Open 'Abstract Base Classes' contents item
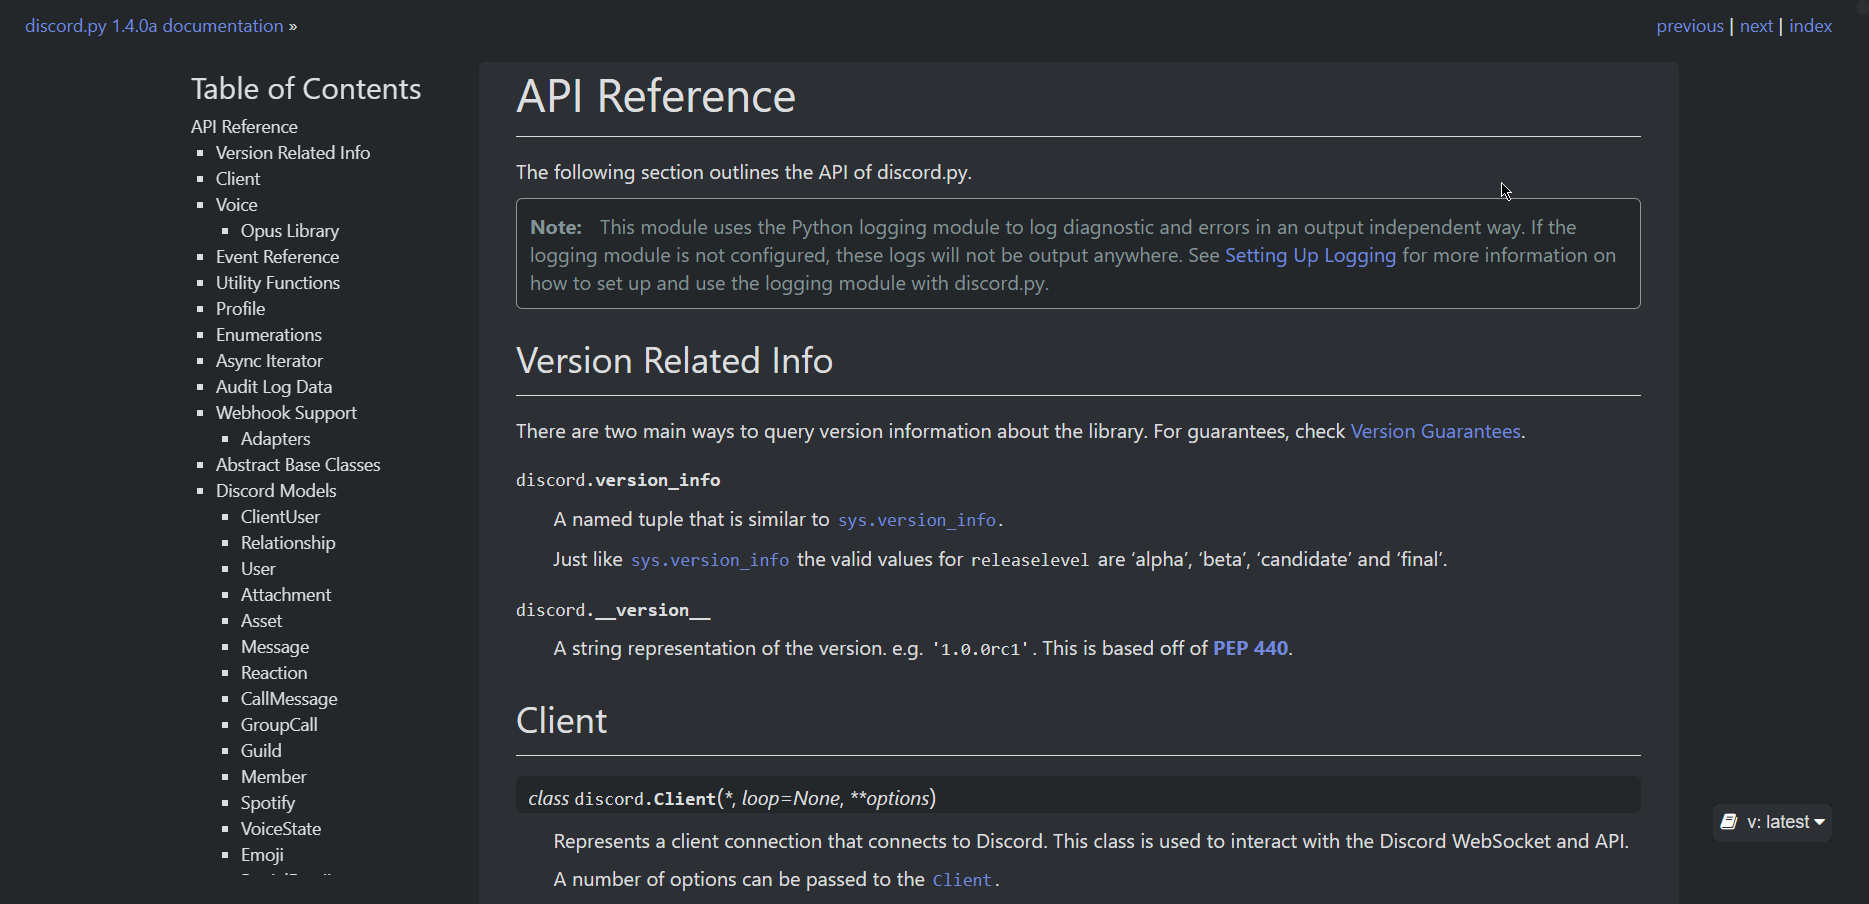This screenshot has width=1869, height=904. [x=298, y=465]
